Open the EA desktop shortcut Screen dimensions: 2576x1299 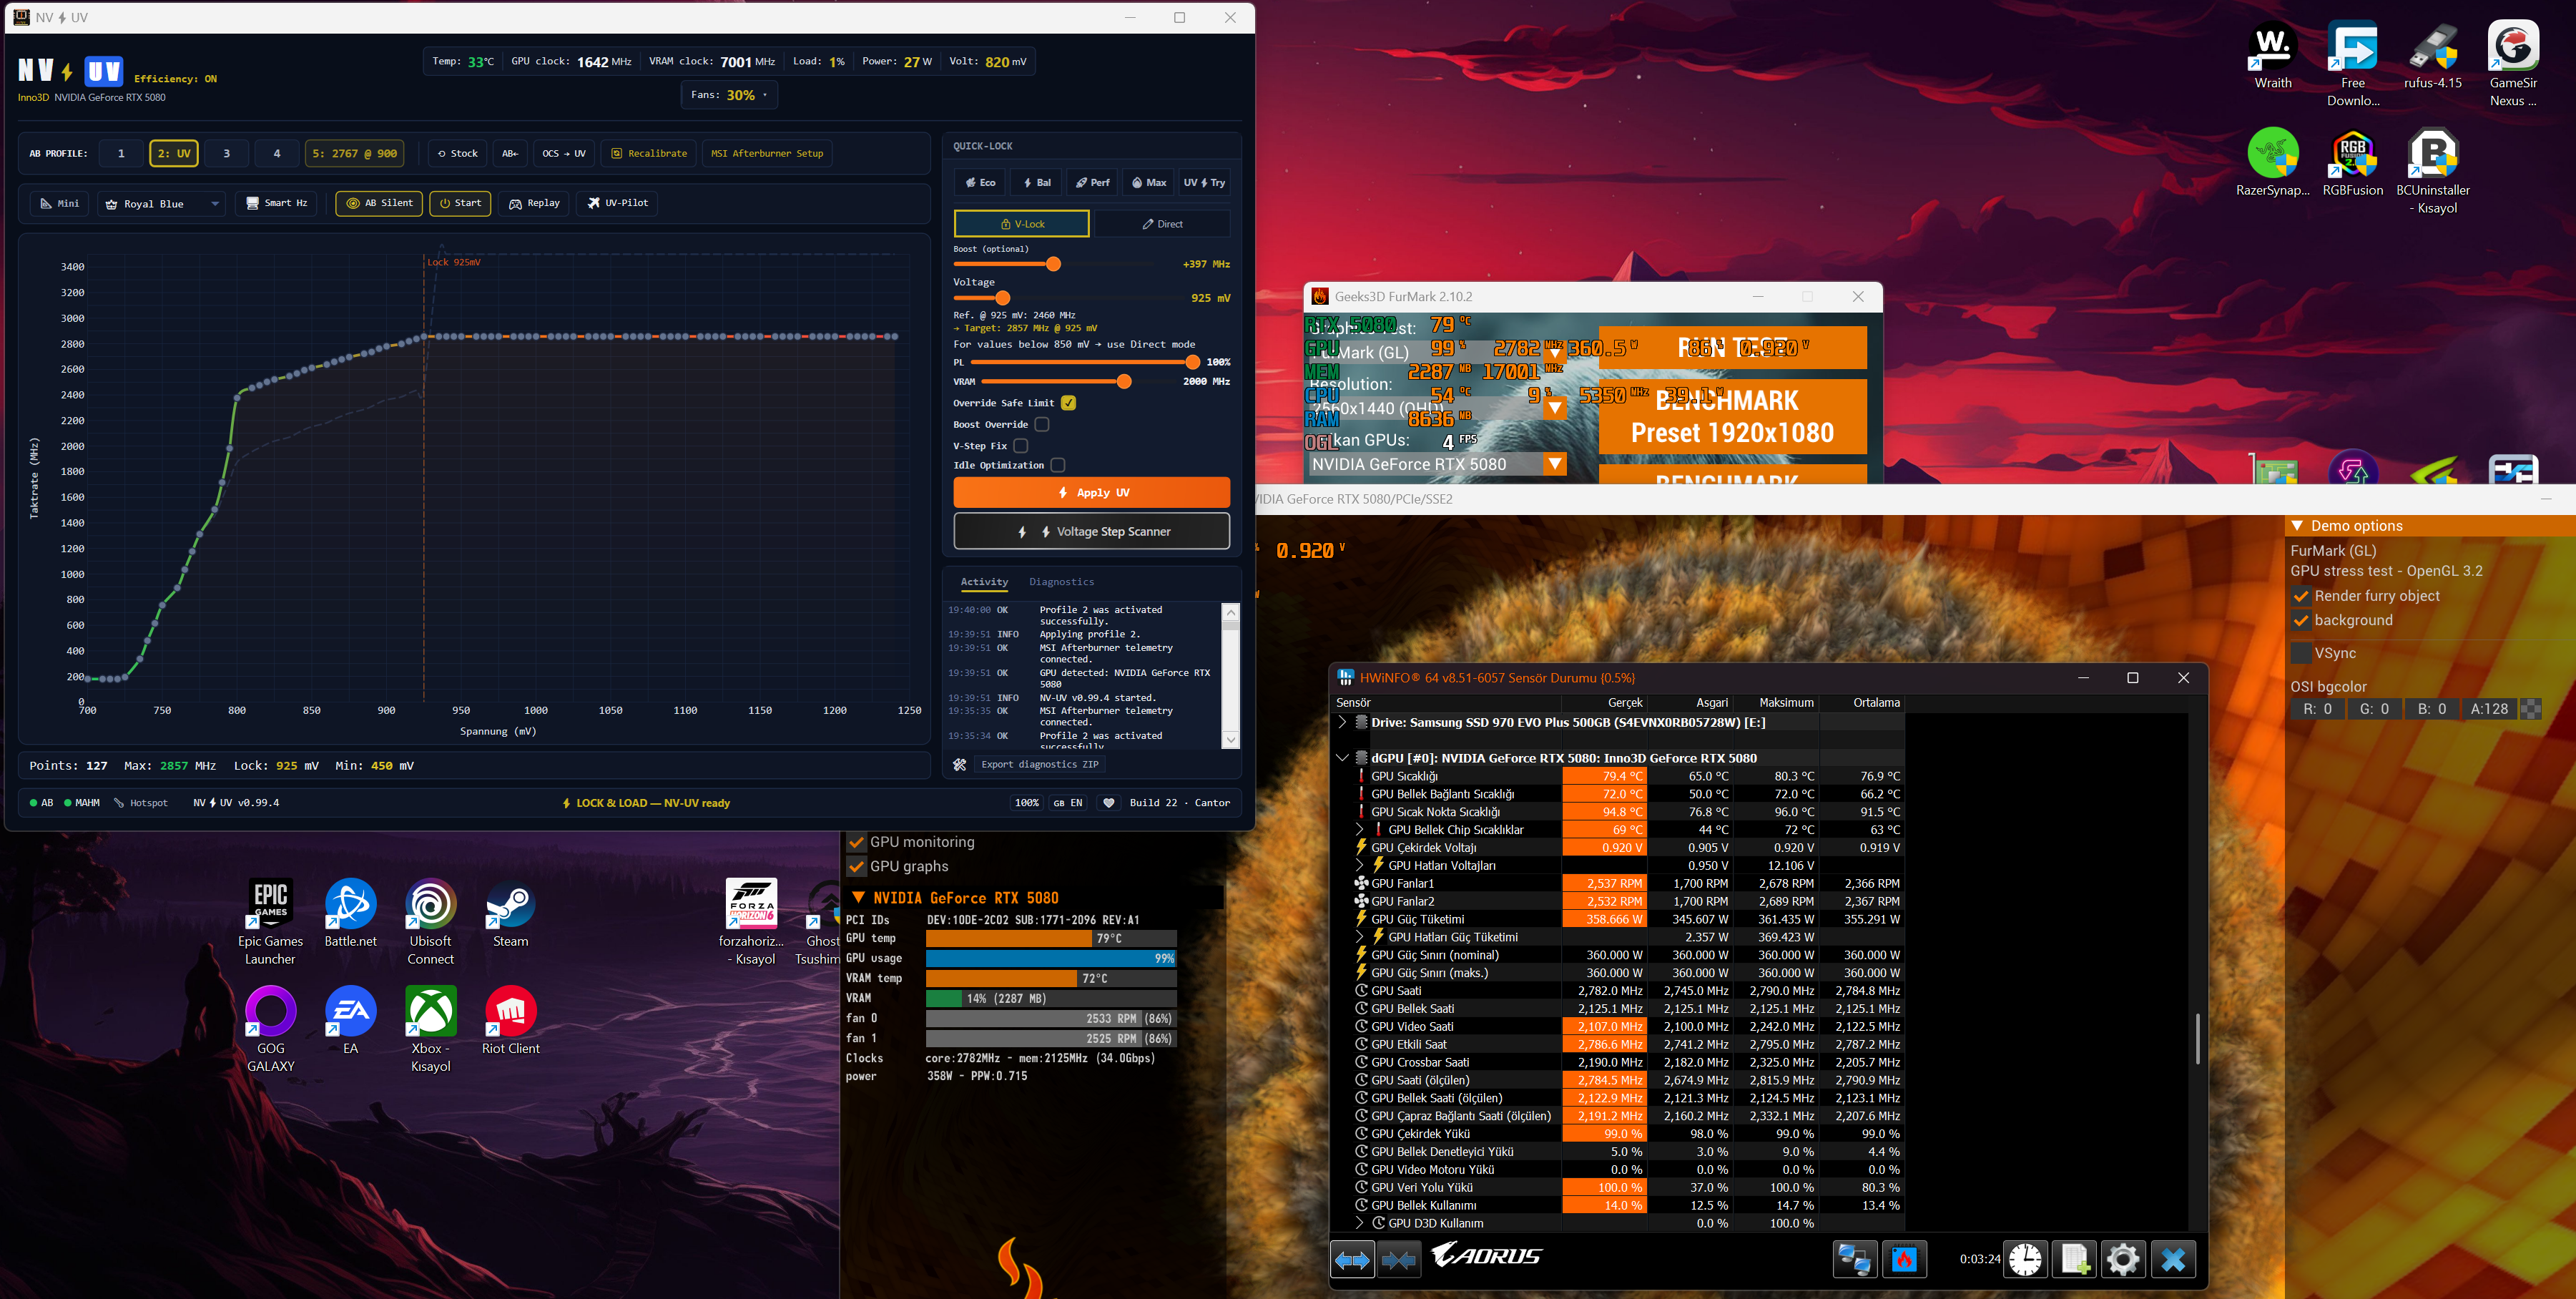coord(351,1020)
